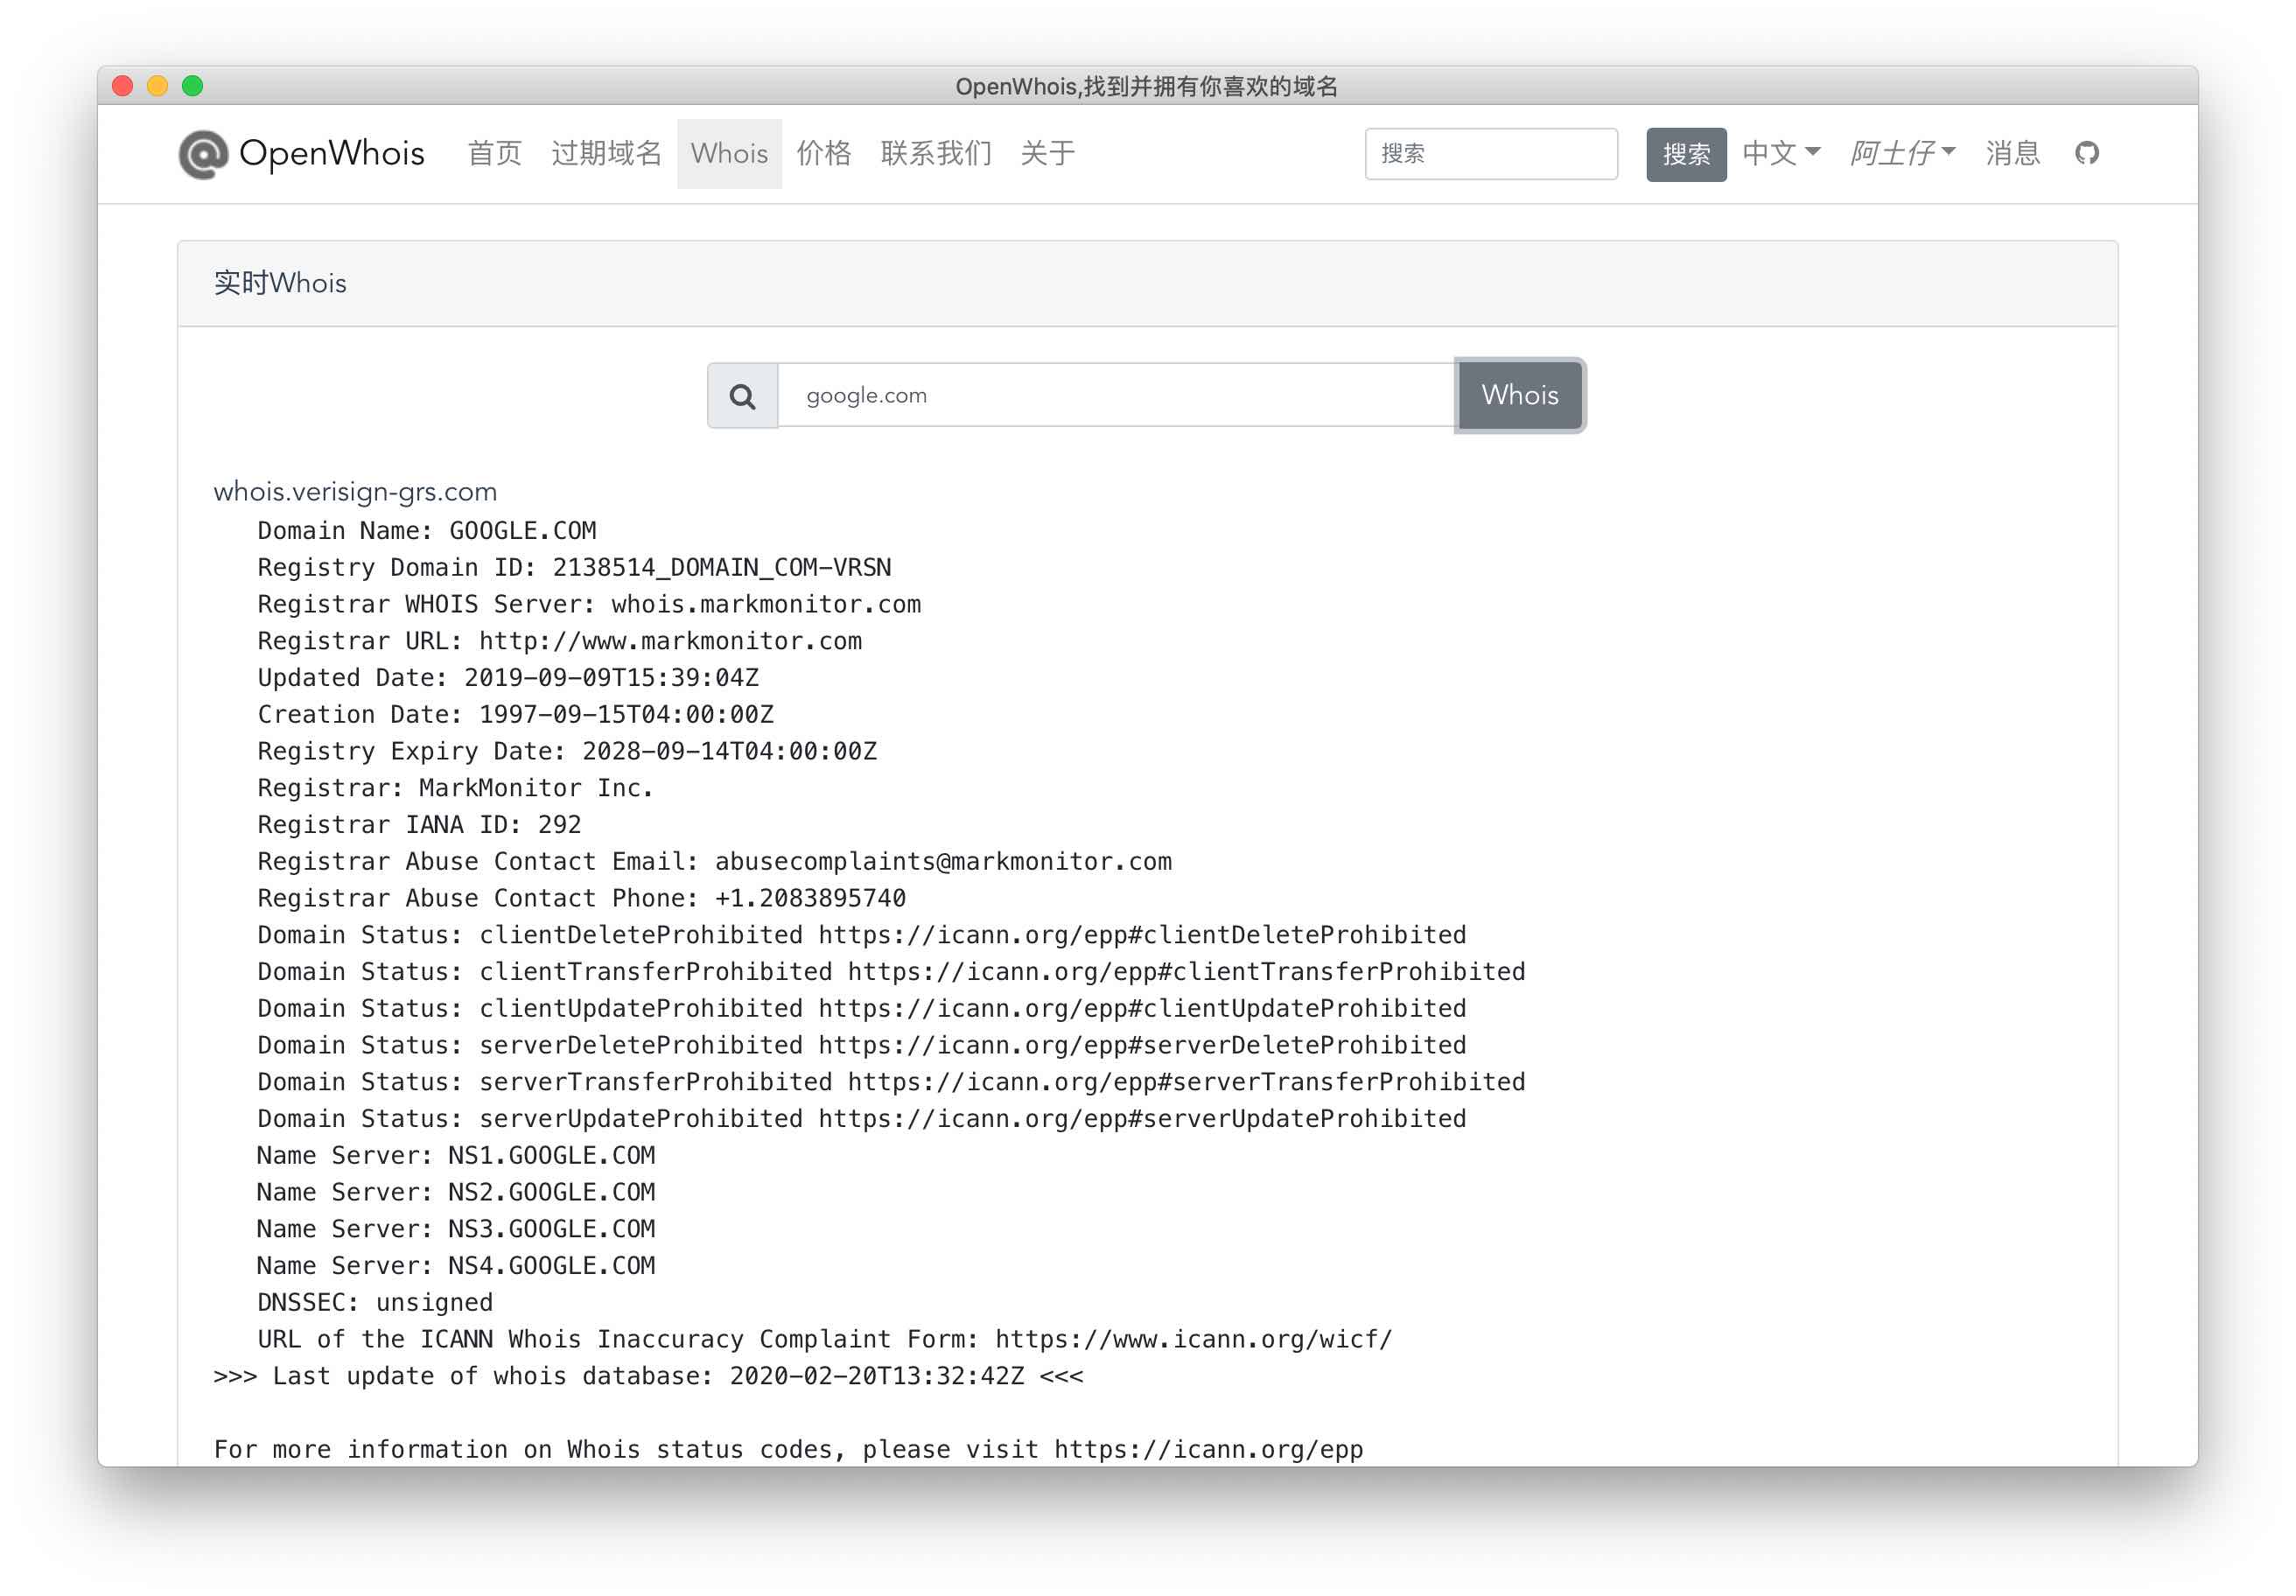Image resolution: width=2296 pixels, height=1596 pixels.
Task: Open the 联系我们 contact page
Action: coord(935,153)
